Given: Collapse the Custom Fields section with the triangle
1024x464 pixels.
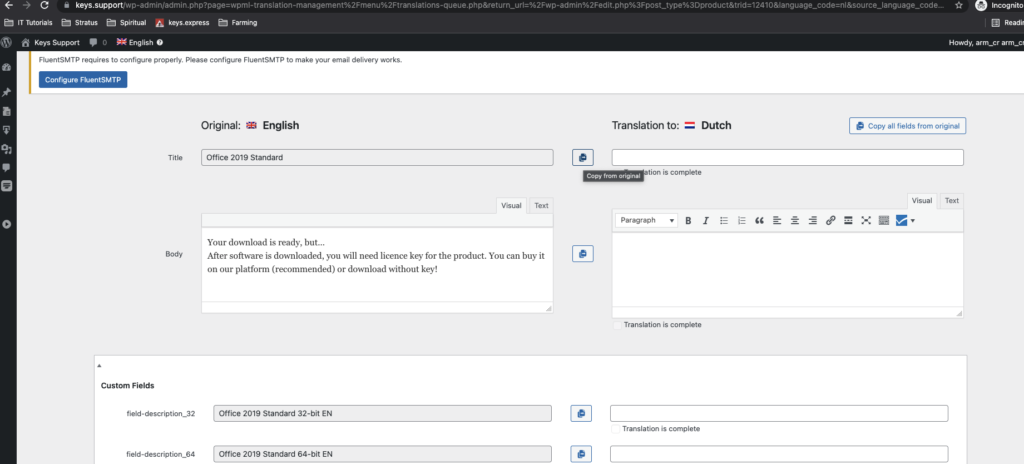Looking at the screenshot, I should point(100,367).
